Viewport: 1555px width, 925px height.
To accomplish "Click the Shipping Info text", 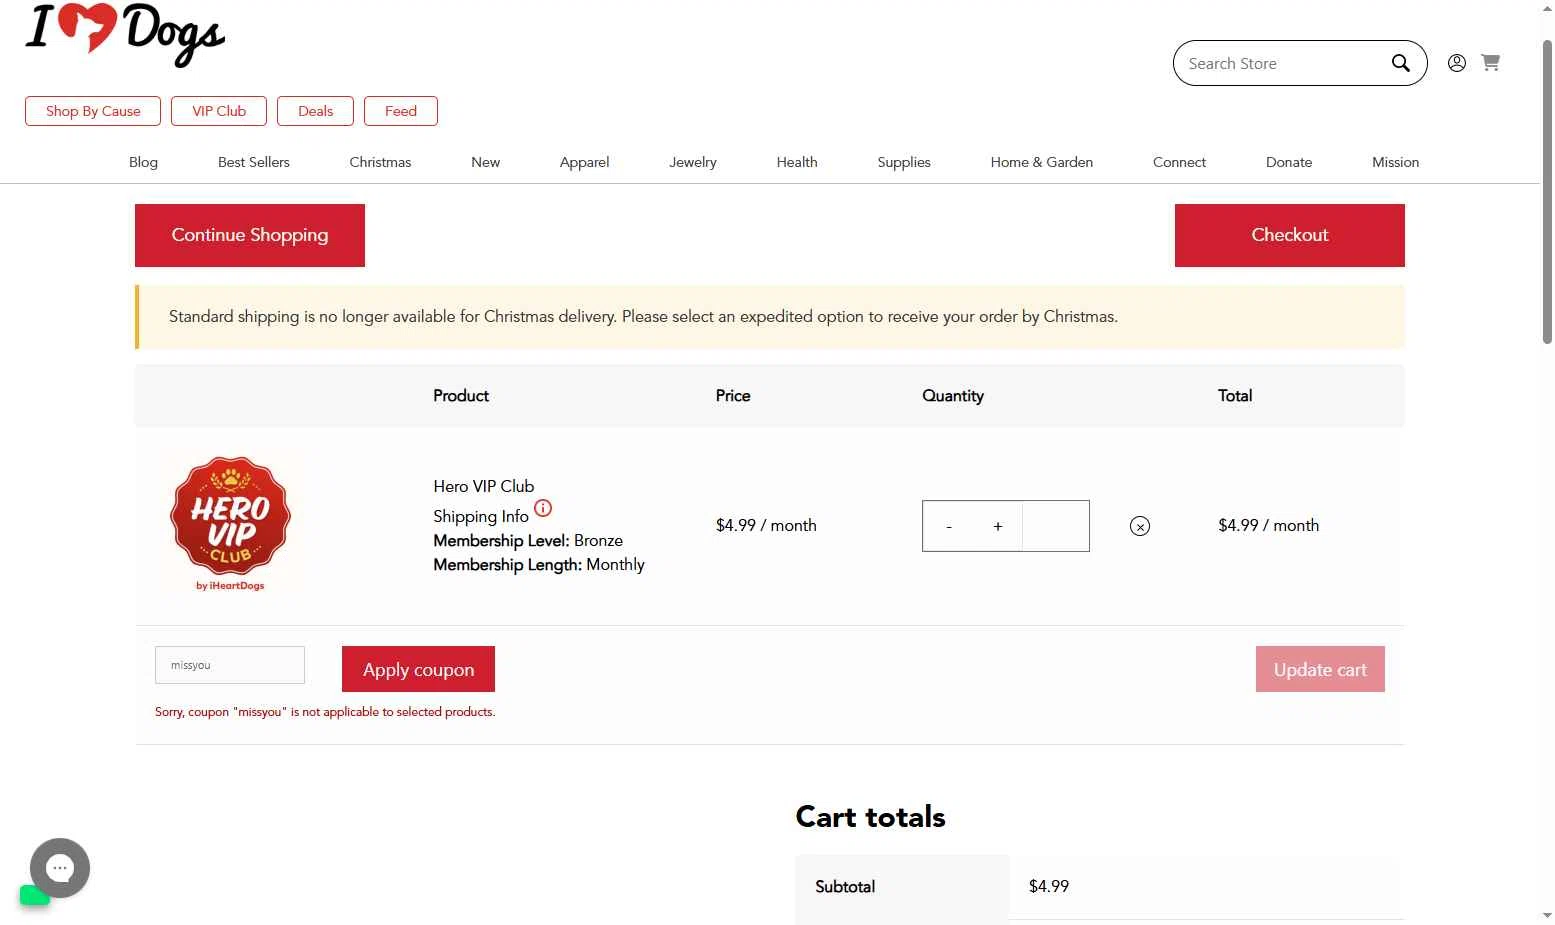I will tap(480, 516).
